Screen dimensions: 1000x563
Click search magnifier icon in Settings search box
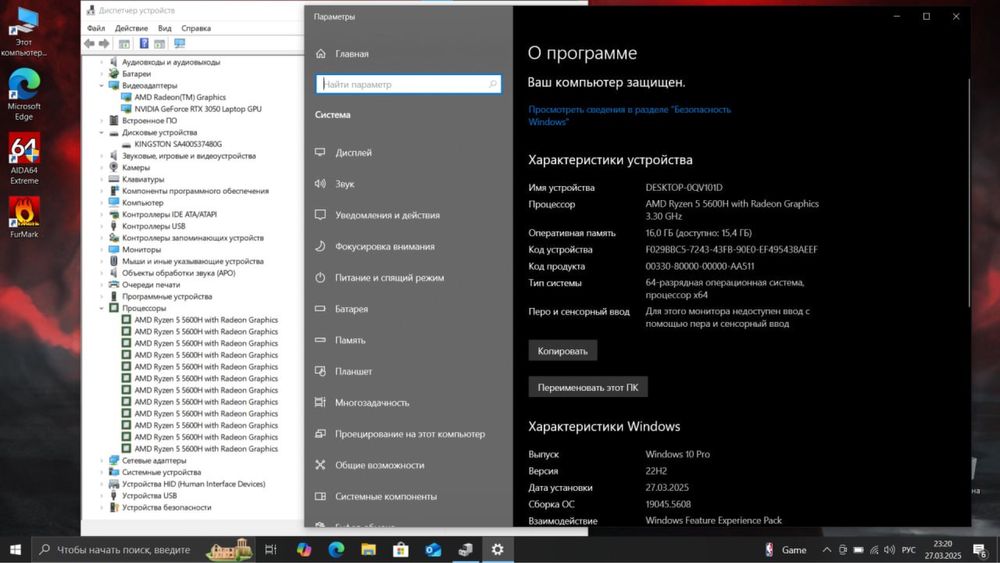click(492, 84)
